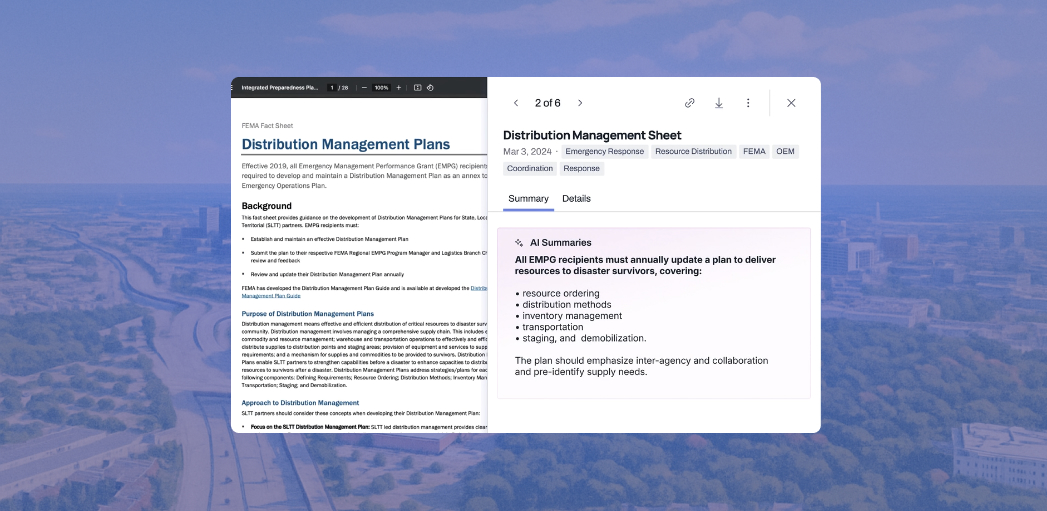Click the FEMA Fact Sheet label
This screenshot has width=1047, height=511.
coord(267,126)
